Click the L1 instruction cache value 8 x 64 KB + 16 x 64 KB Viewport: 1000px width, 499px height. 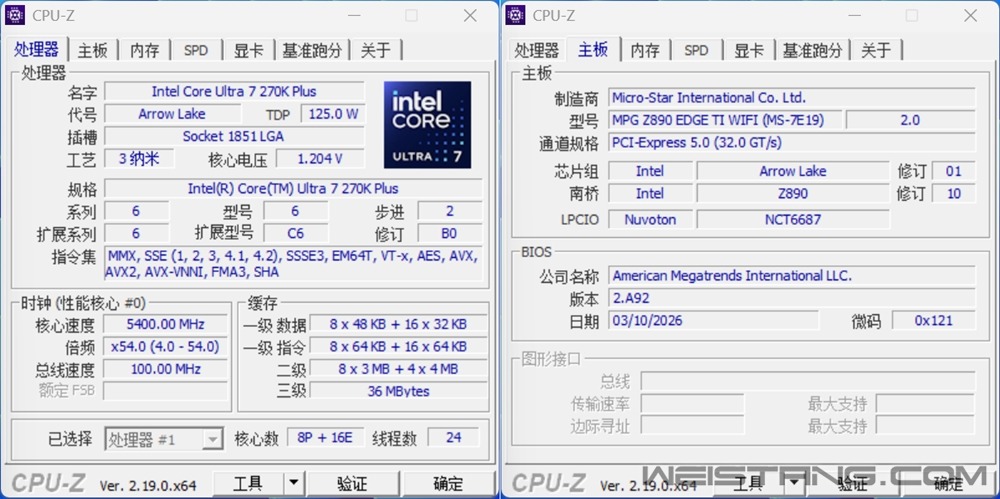(x=399, y=346)
